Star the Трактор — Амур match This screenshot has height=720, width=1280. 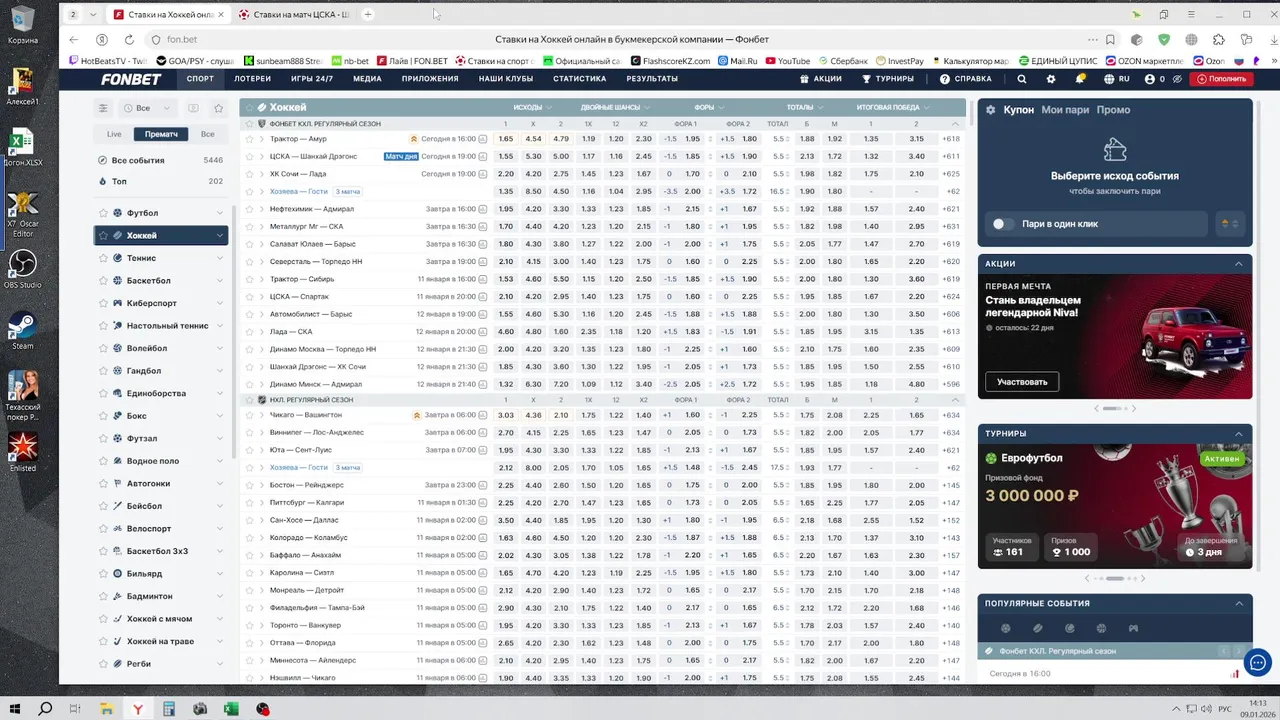(250, 139)
